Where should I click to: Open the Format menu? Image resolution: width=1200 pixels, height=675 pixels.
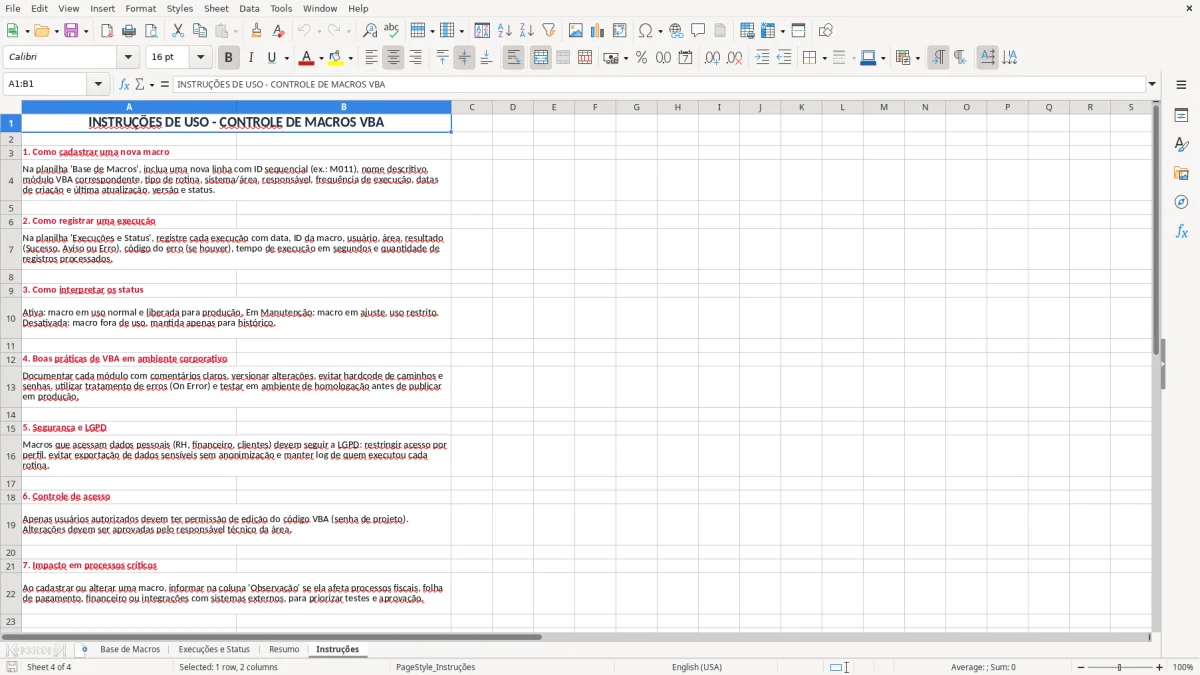tap(140, 8)
